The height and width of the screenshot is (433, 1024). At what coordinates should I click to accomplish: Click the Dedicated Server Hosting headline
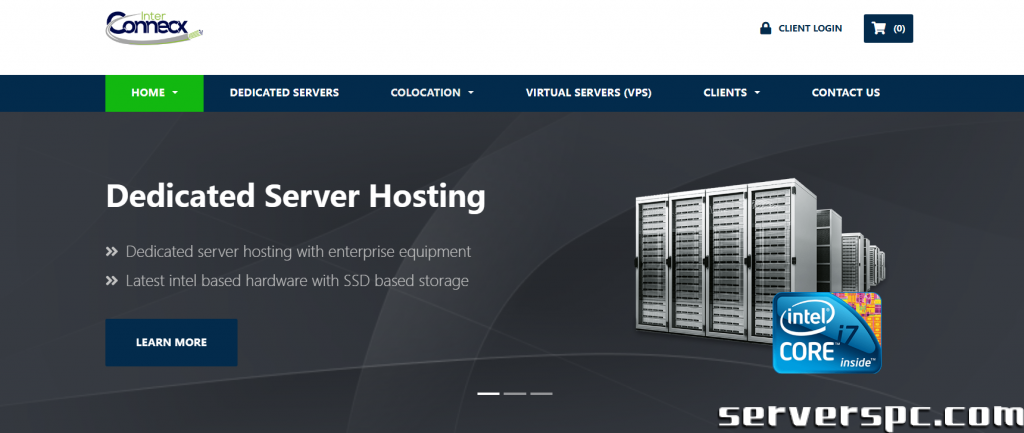295,195
